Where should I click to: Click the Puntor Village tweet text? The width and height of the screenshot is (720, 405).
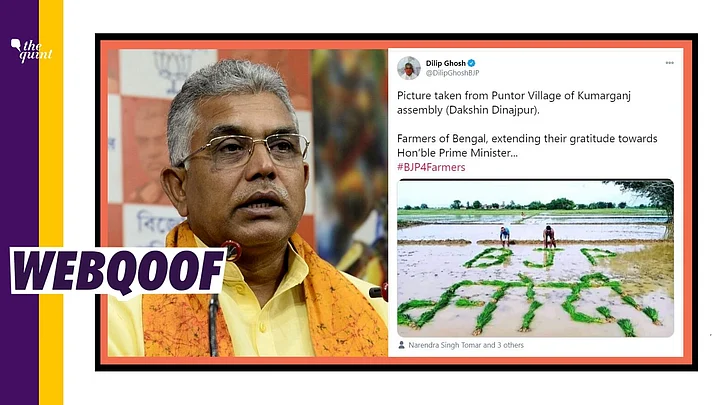(x=514, y=103)
